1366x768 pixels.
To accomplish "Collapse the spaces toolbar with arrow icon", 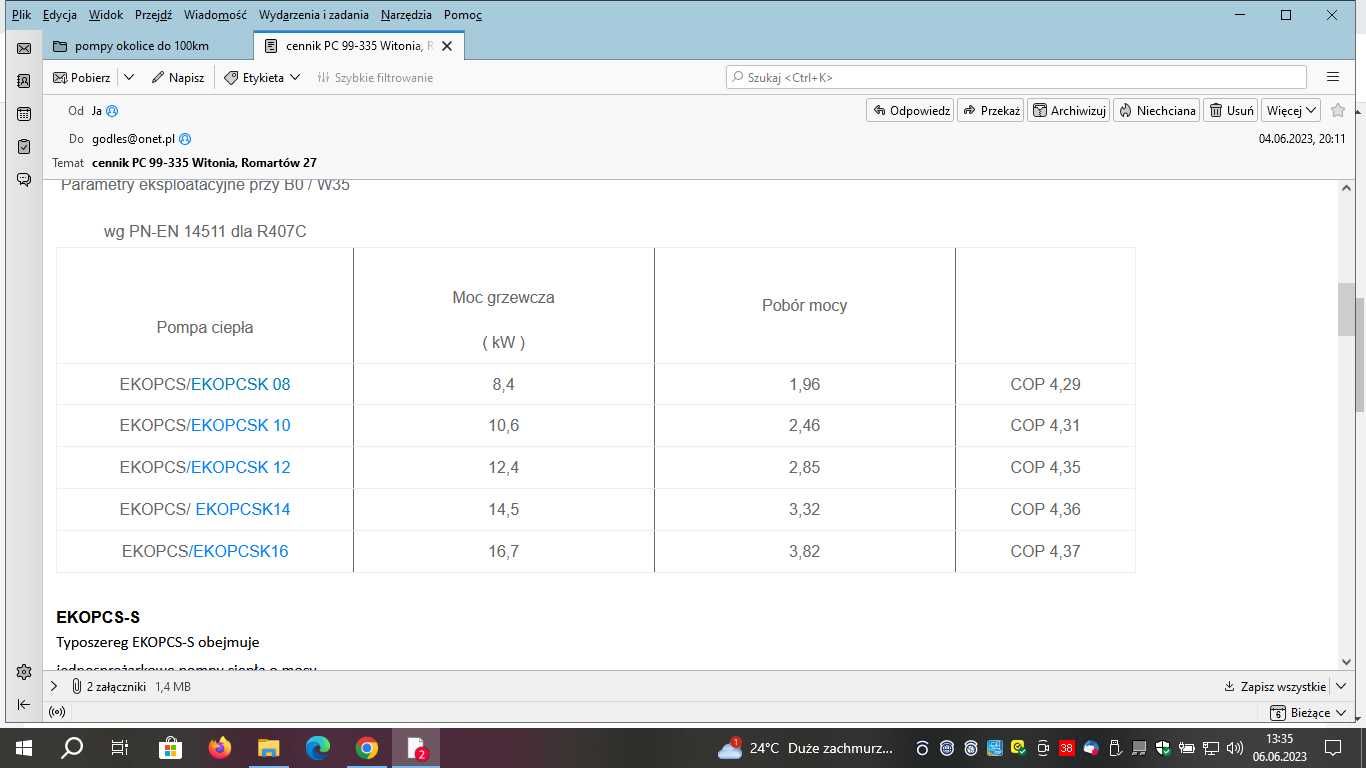I will tap(24, 704).
